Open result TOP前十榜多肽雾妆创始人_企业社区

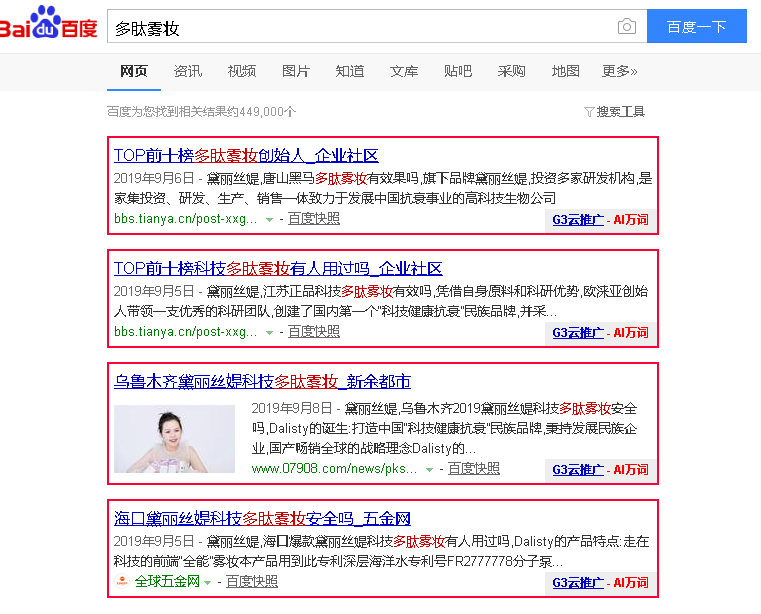coord(246,156)
